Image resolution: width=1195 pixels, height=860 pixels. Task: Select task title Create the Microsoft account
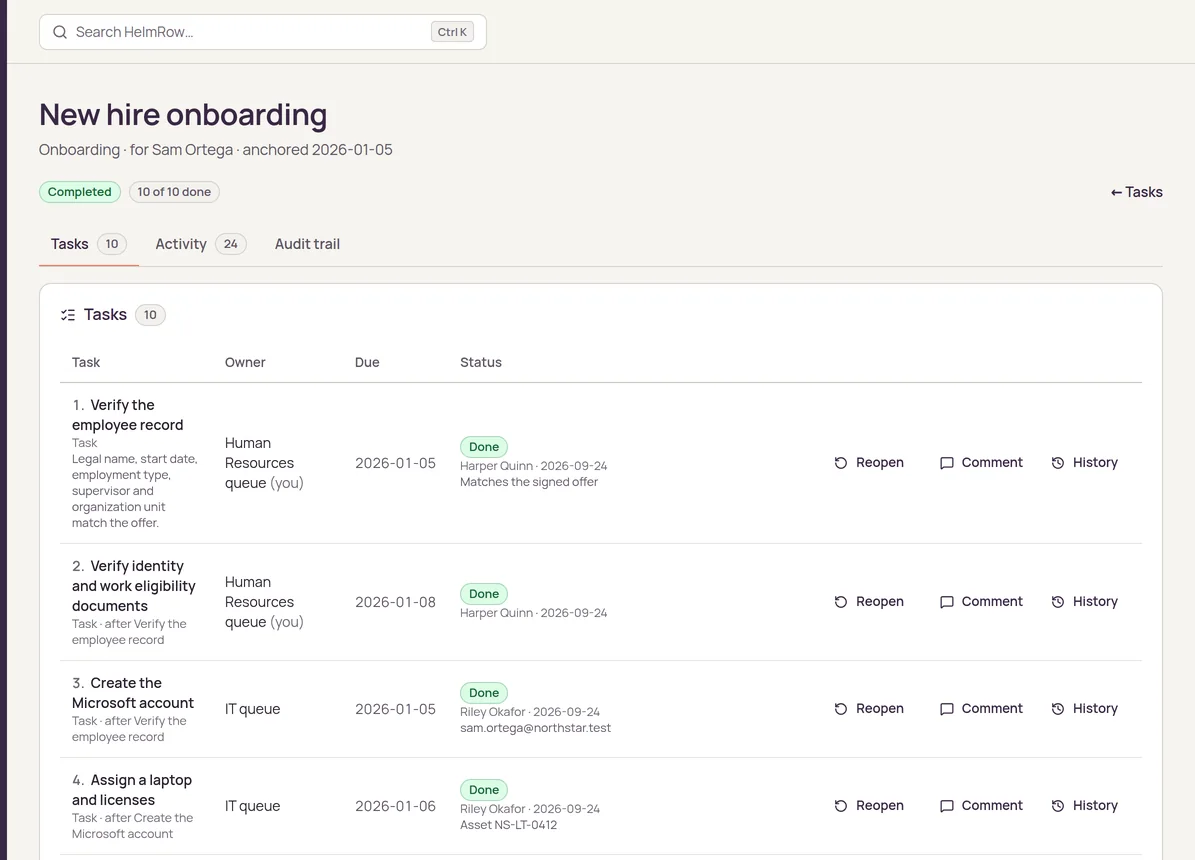[133, 693]
